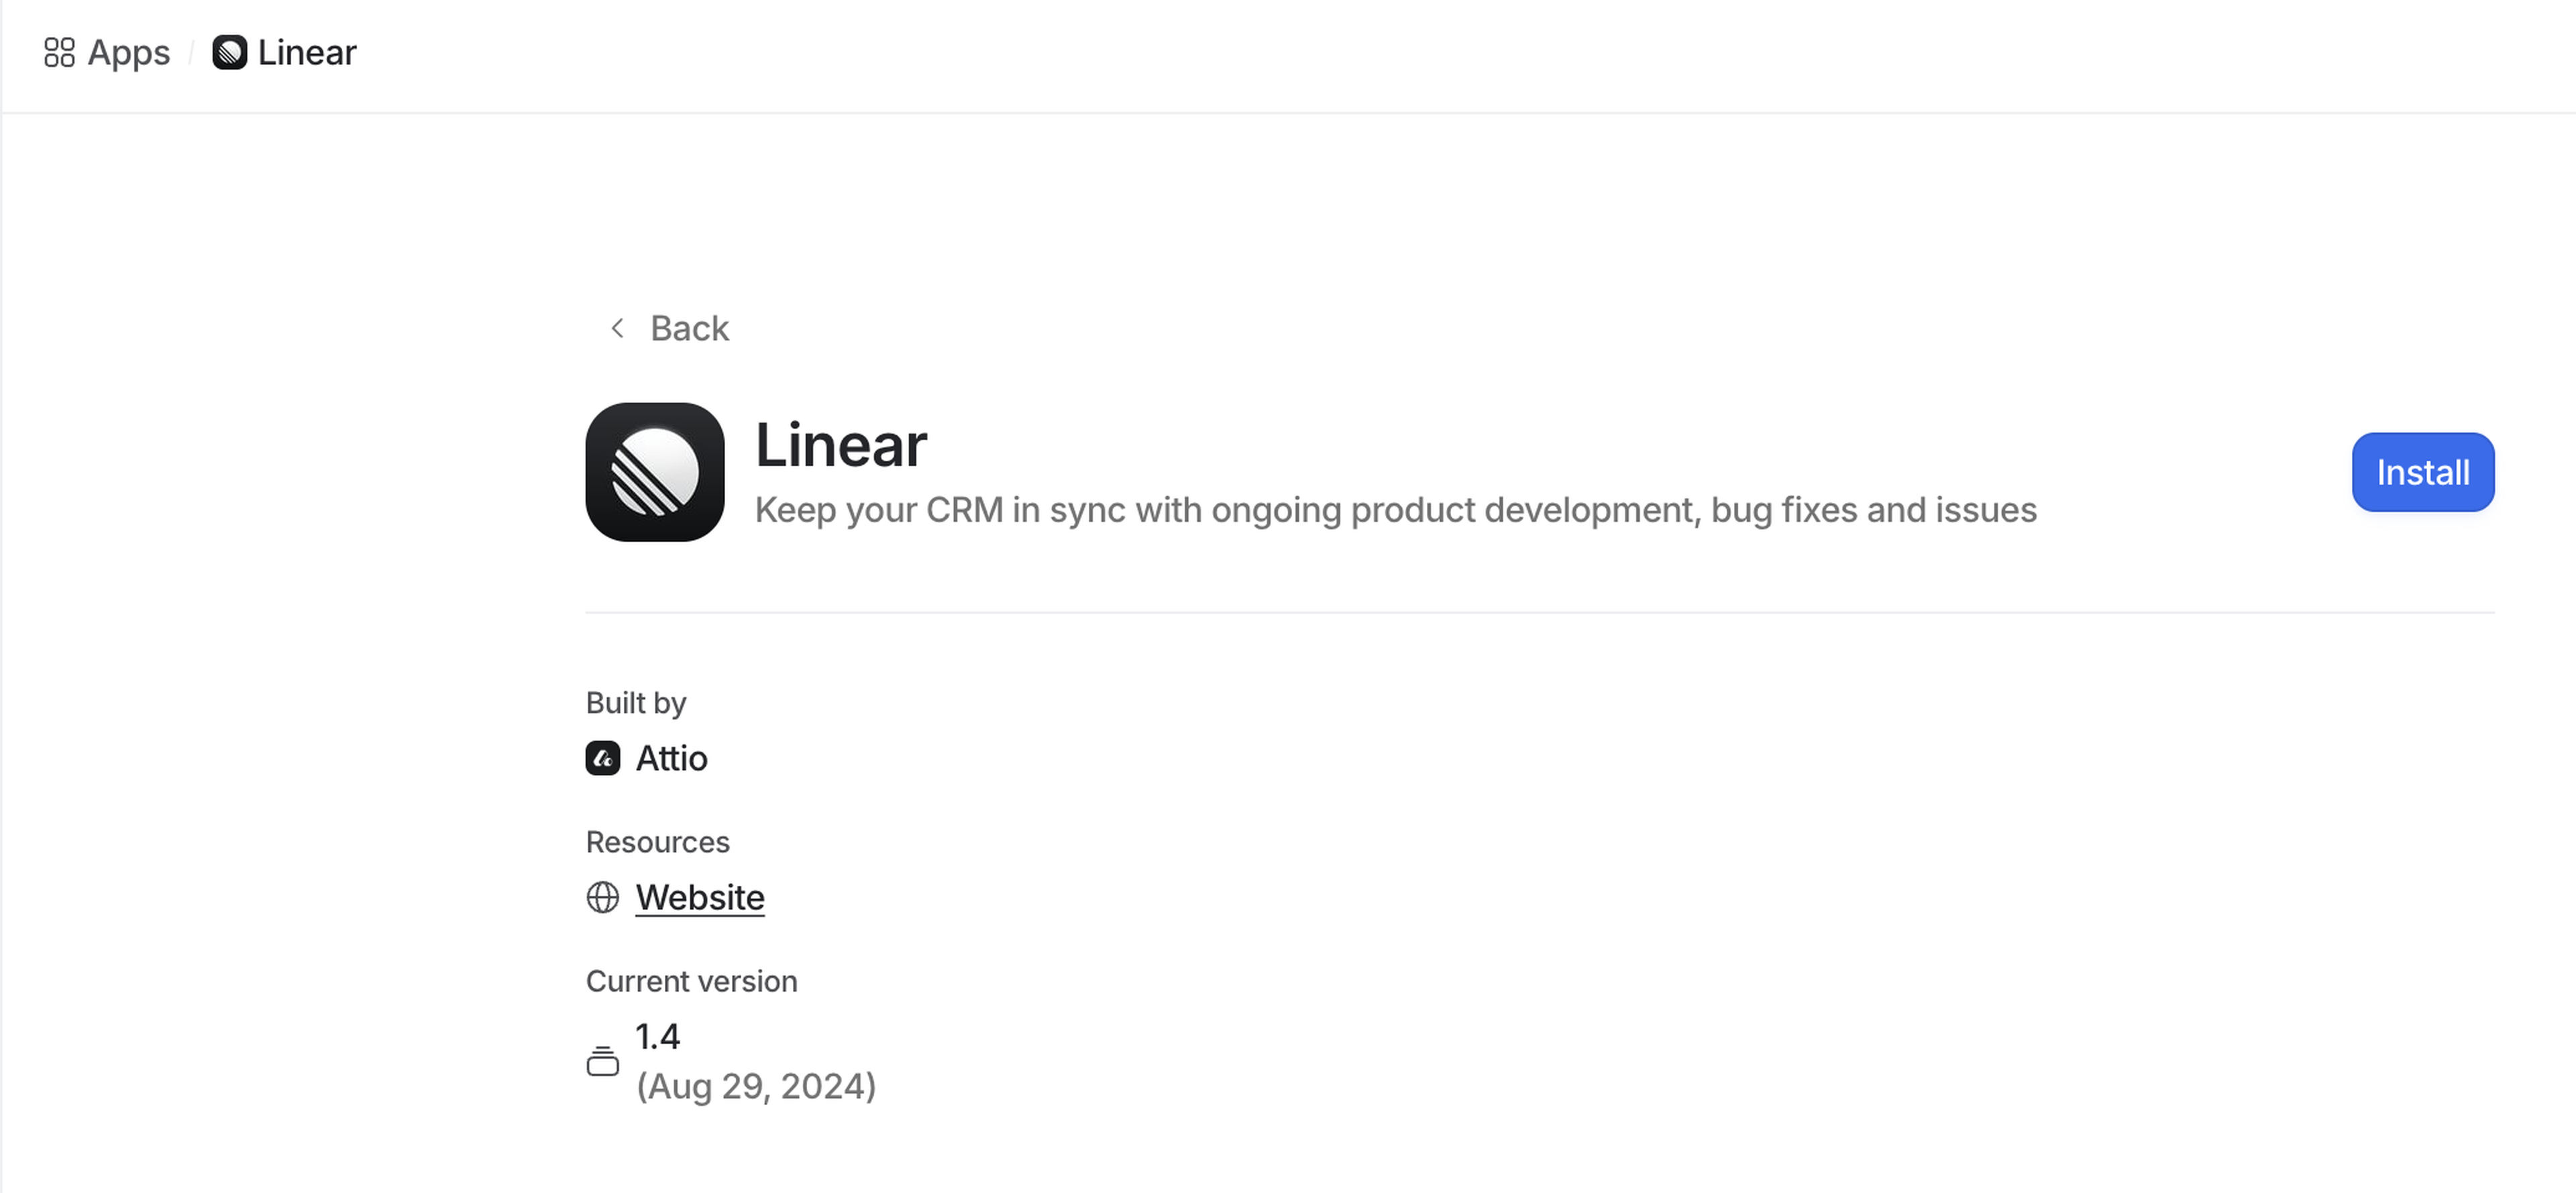Image resolution: width=2576 pixels, height=1193 pixels.
Task: Click the Linear app title heading
Action: 840,445
